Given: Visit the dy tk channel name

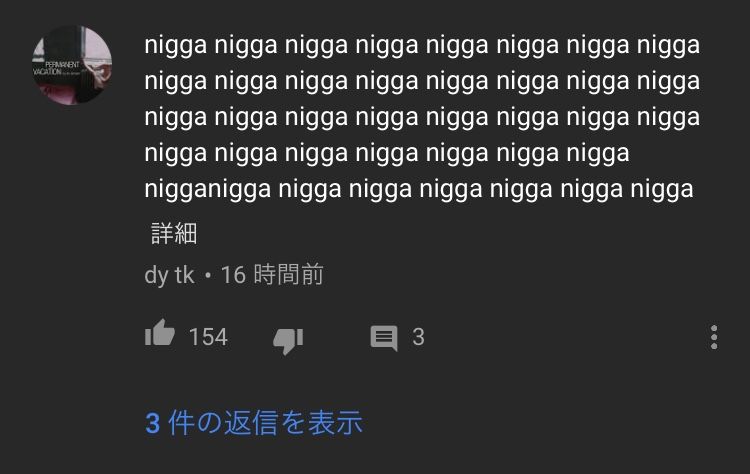Looking at the screenshot, I should pos(169,276).
